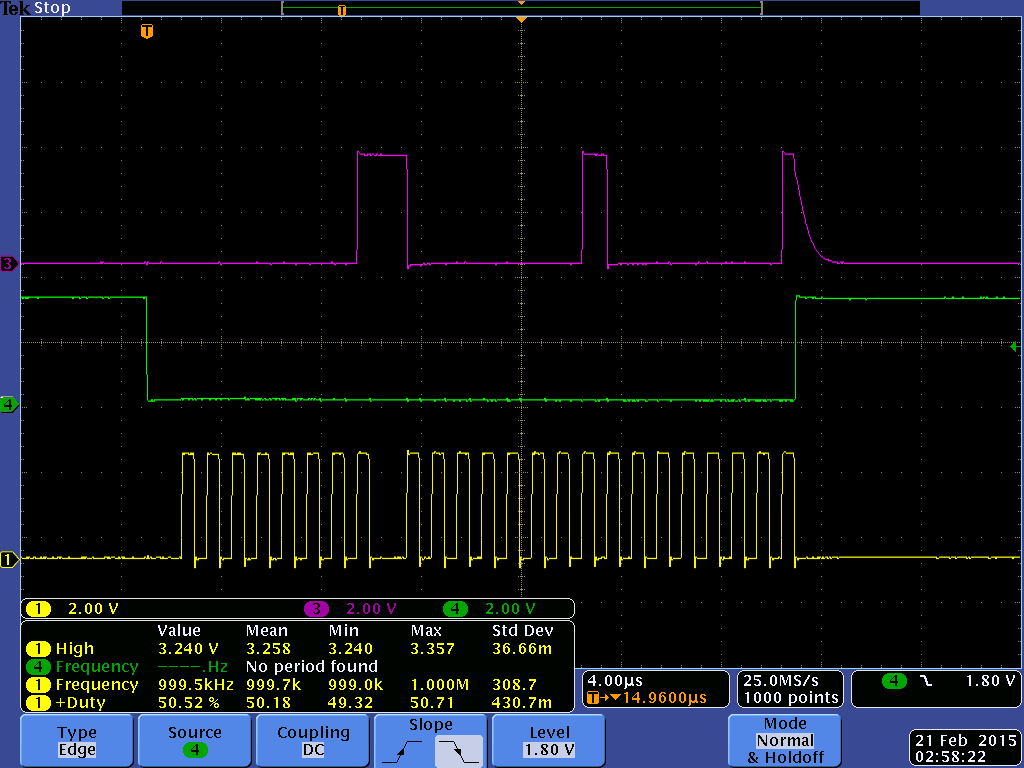
Task: Click the 21 Feb 2015 date display
Action: click(965, 741)
